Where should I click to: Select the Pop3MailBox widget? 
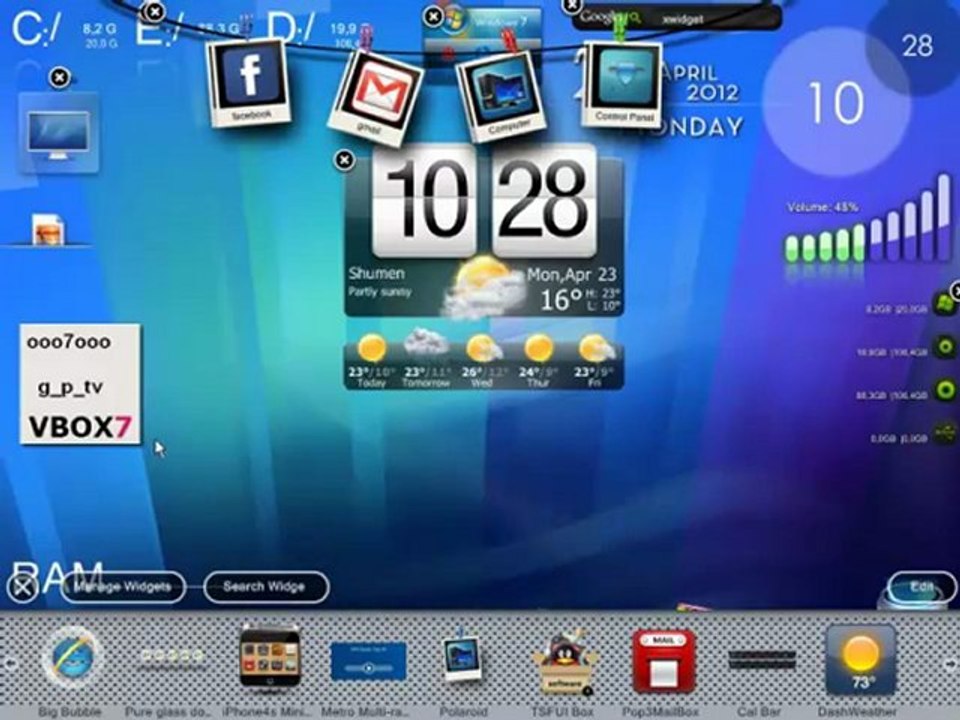click(663, 661)
